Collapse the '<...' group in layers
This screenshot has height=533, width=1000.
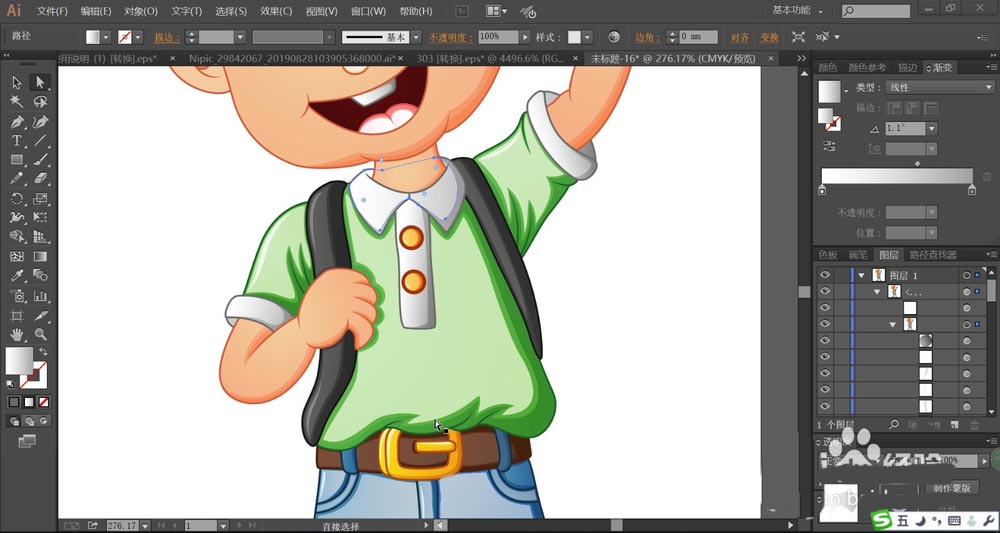tap(879, 291)
